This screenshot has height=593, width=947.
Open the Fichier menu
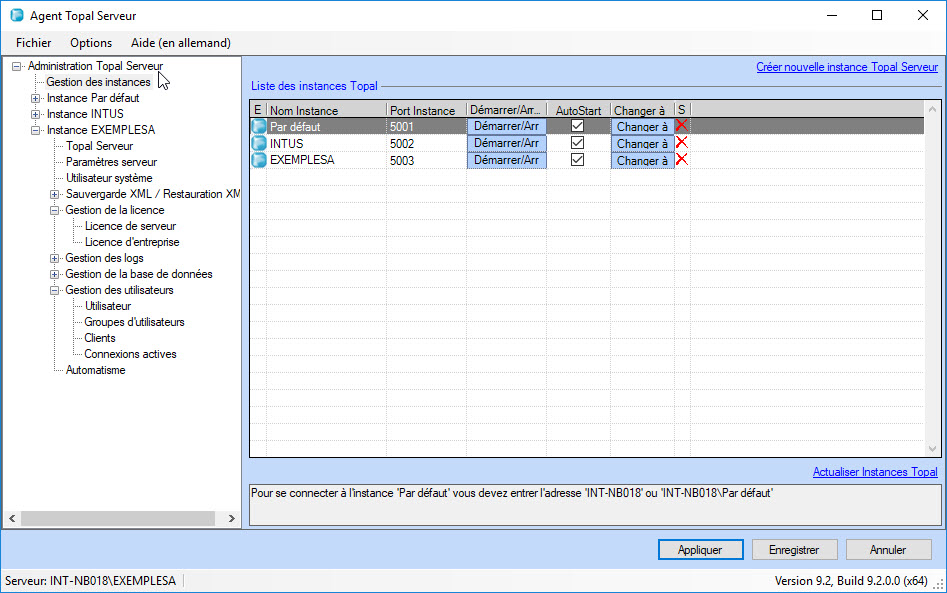point(33,43)
